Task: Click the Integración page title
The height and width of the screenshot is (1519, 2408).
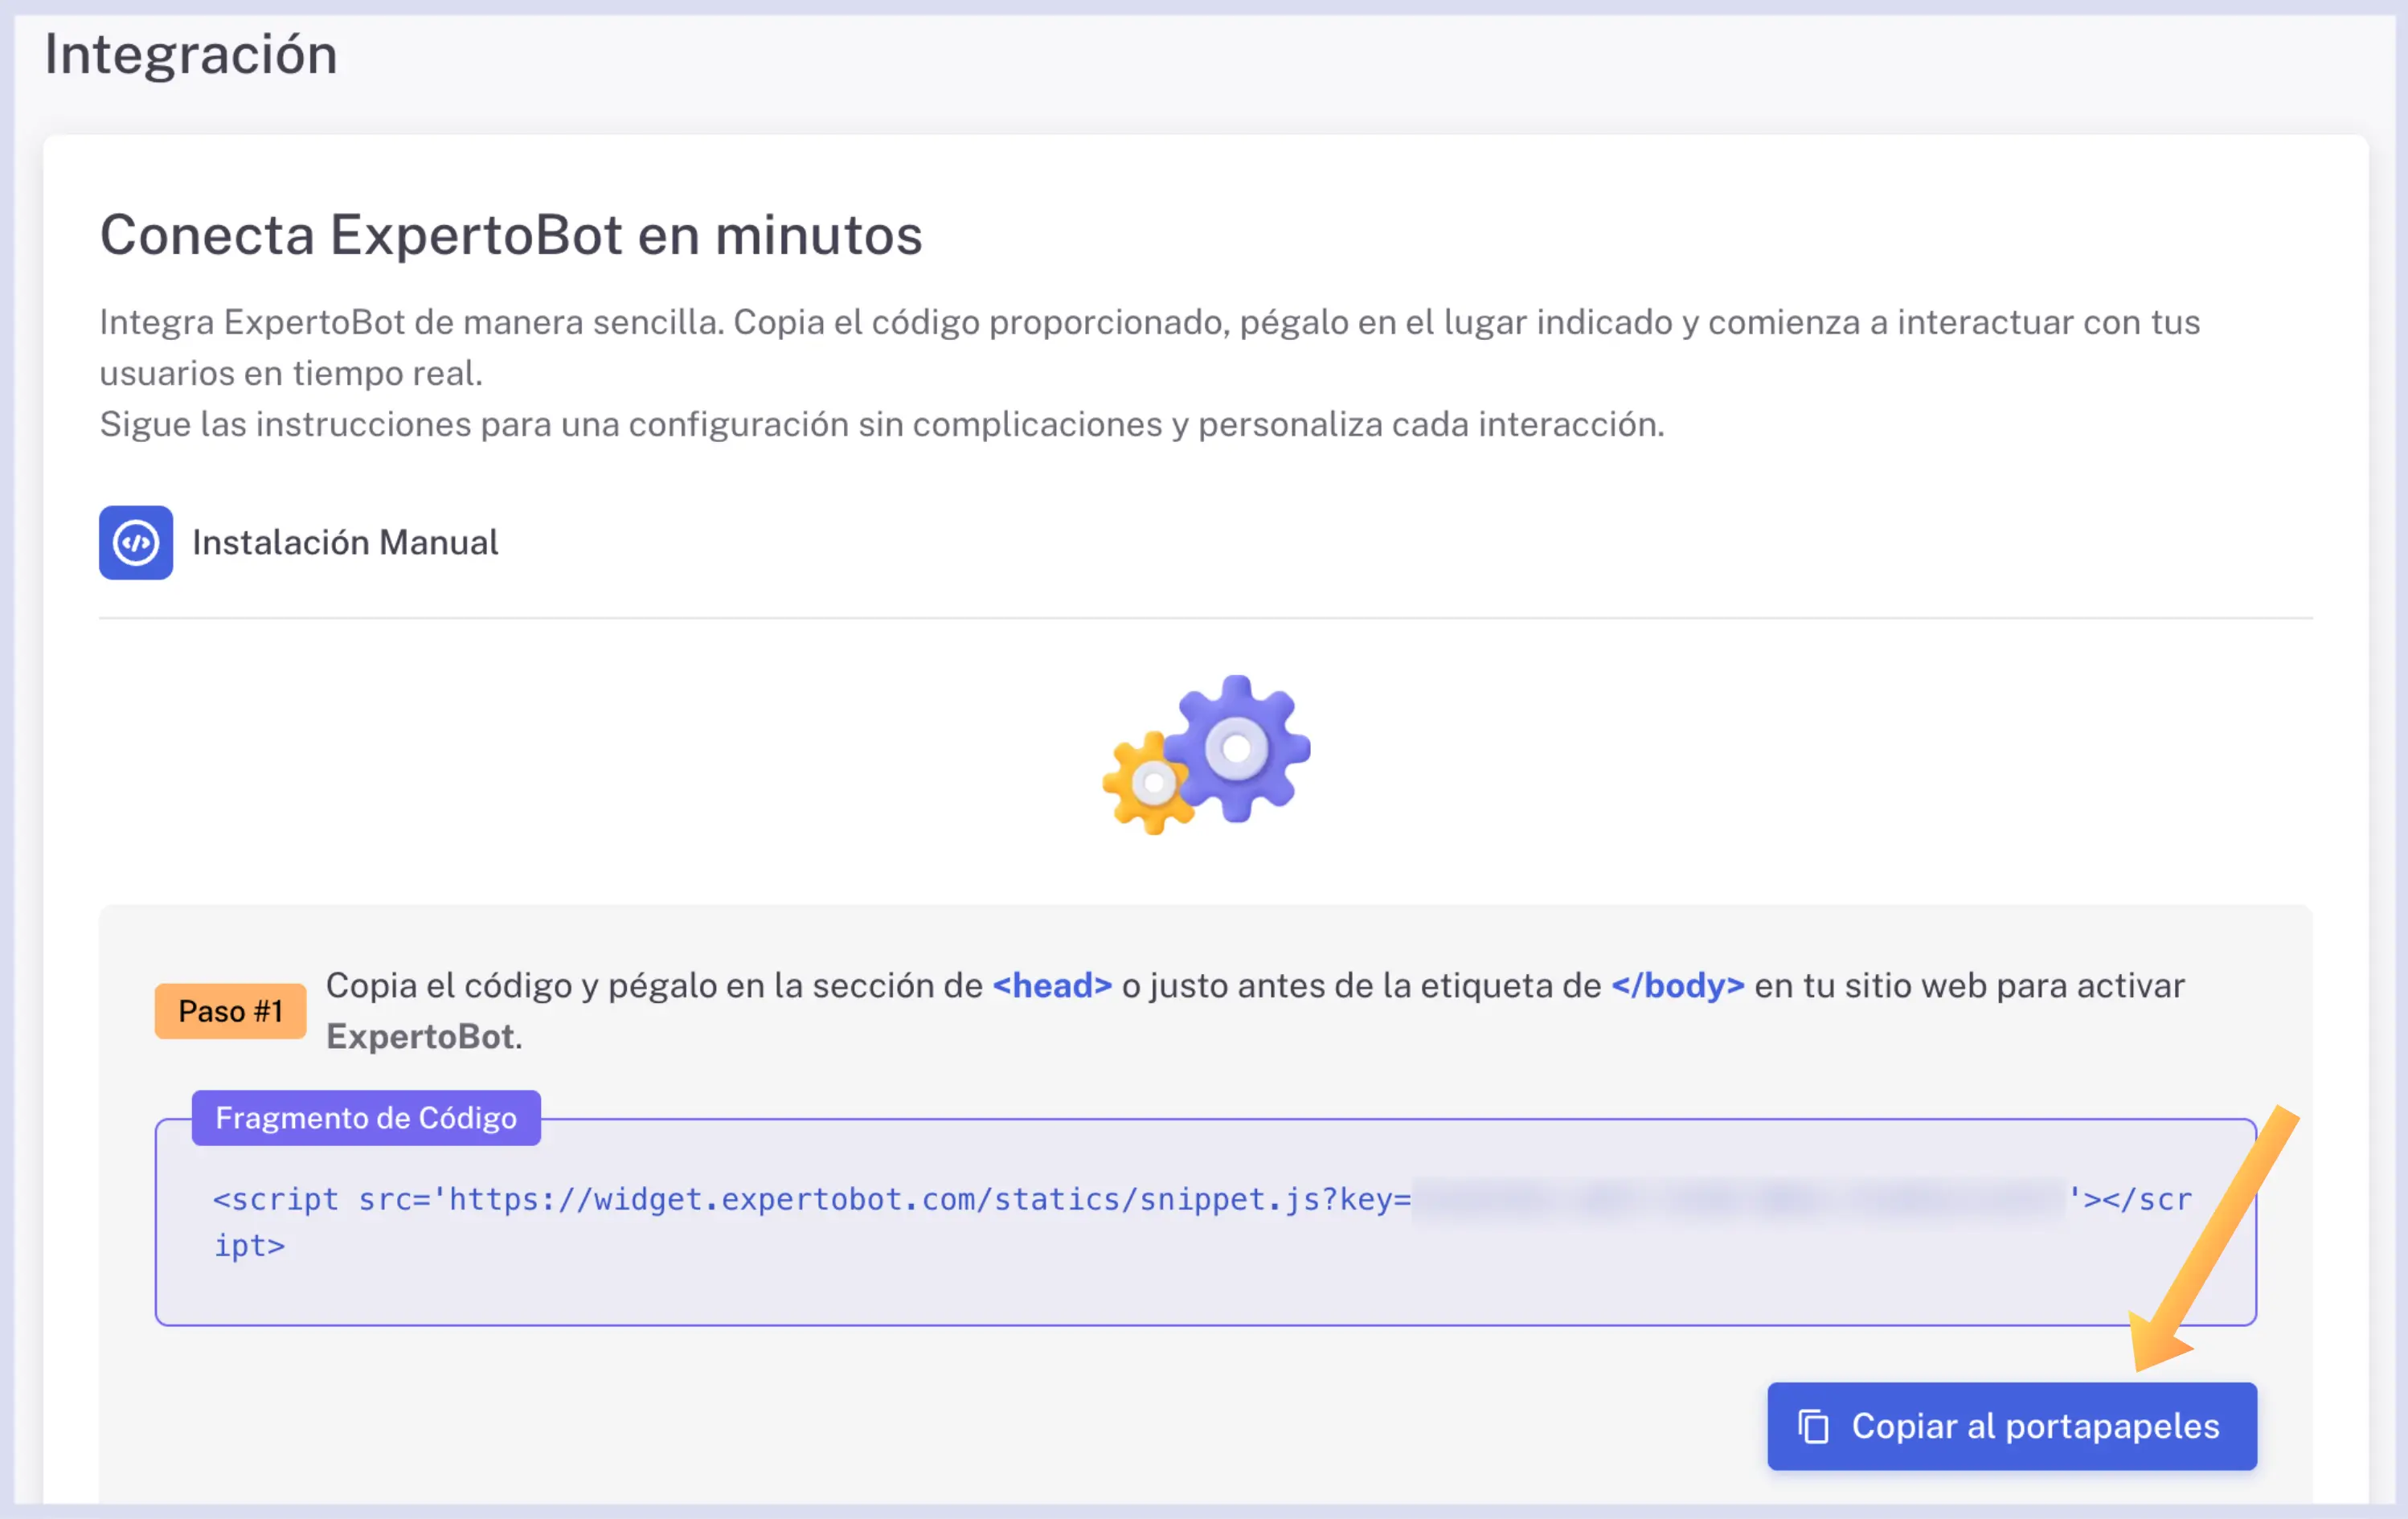Action: tap(191, 54)
